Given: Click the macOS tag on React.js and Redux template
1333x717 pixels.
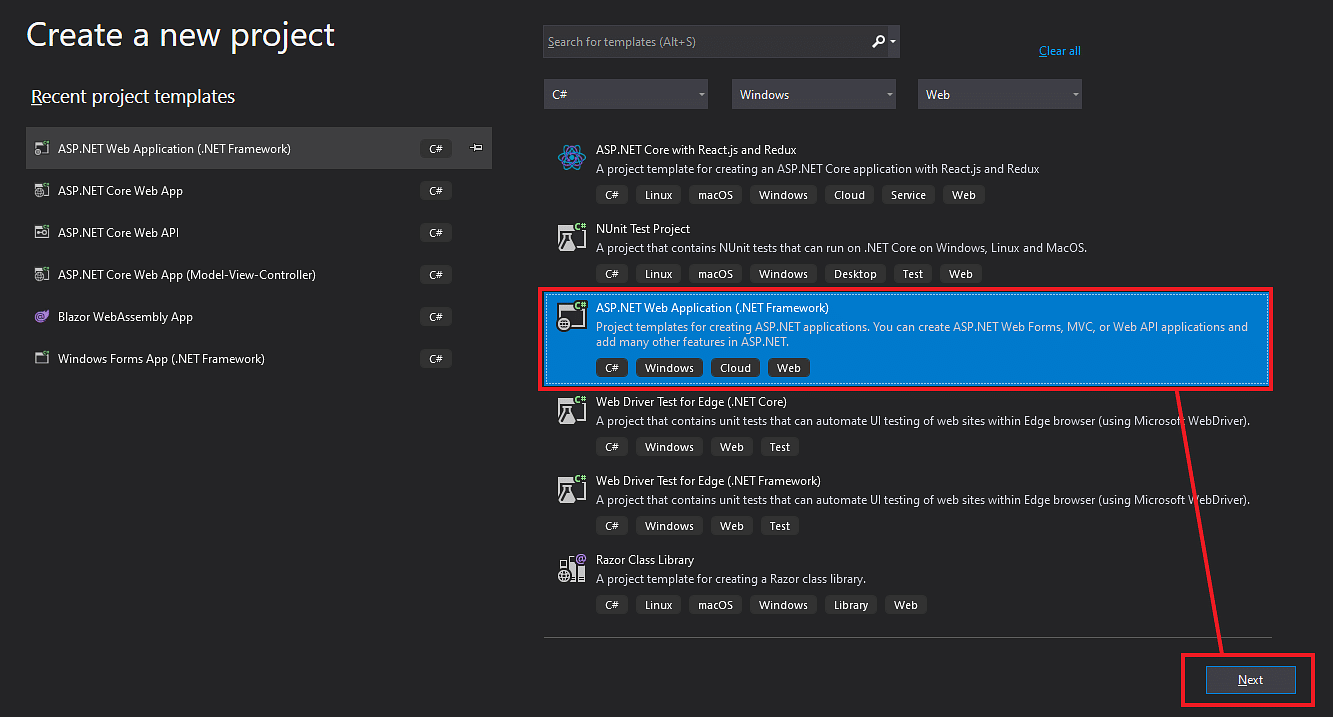Looking at the screenshot, I should [716, 195].
